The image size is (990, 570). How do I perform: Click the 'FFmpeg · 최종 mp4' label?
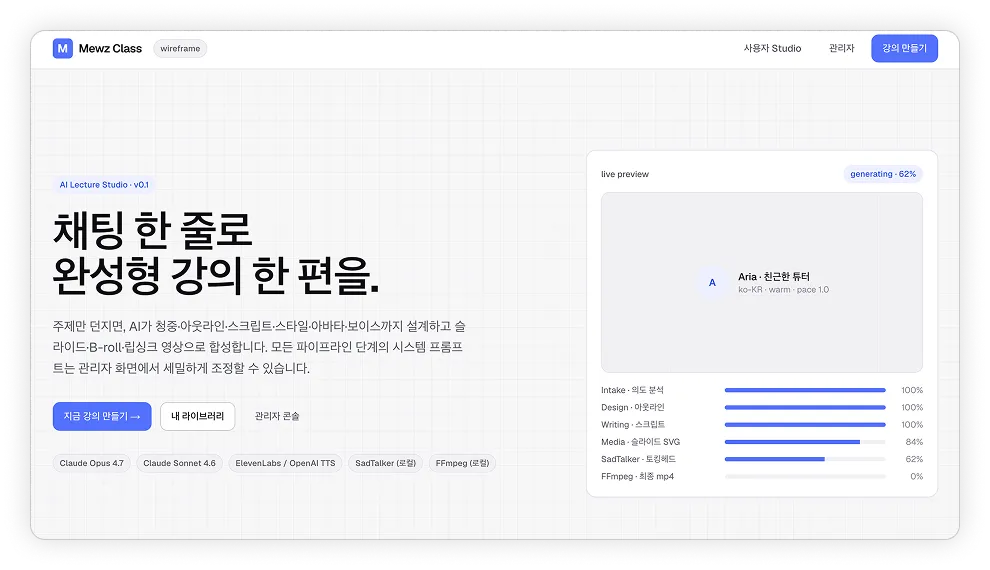coord(637,477)
